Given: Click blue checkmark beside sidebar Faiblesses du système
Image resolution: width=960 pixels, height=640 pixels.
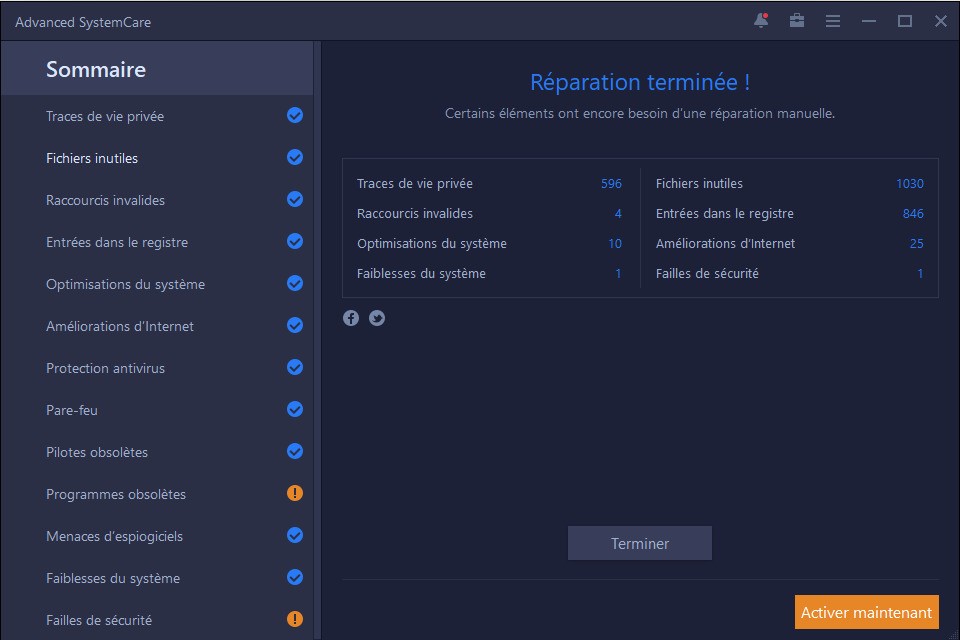Looking at the screenshot, I should point(294,577).
